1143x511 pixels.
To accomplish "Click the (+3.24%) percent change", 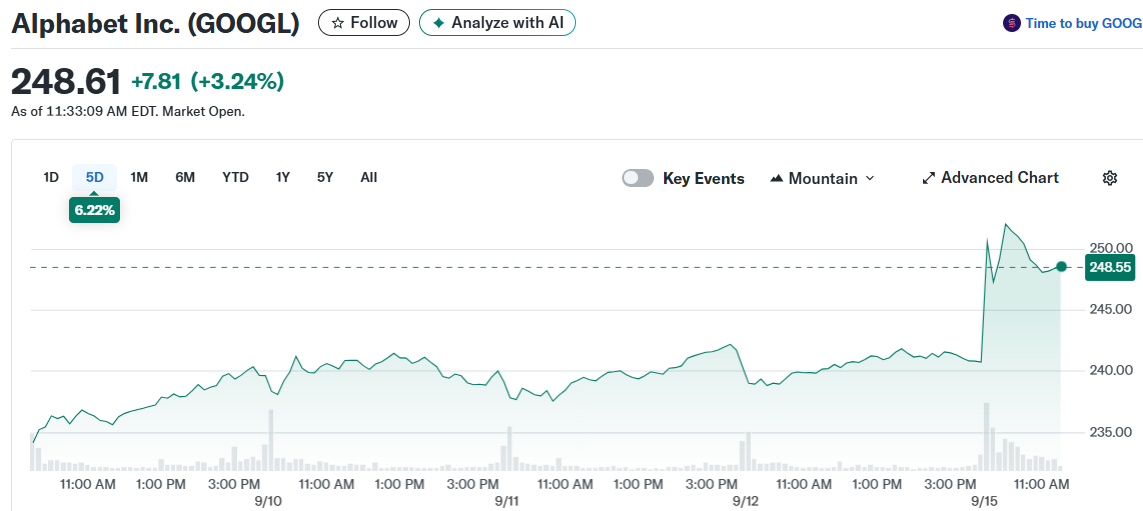I will pyautogui.click(x=237, y=82).
